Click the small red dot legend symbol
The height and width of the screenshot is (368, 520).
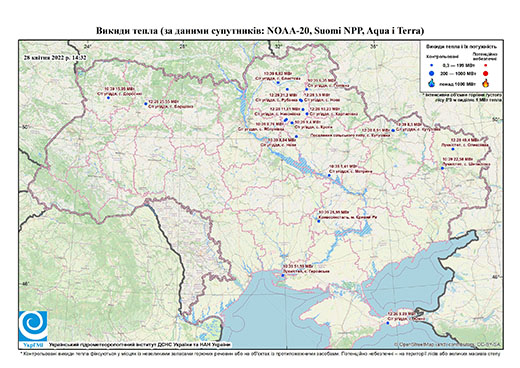(x=486, y=65)
